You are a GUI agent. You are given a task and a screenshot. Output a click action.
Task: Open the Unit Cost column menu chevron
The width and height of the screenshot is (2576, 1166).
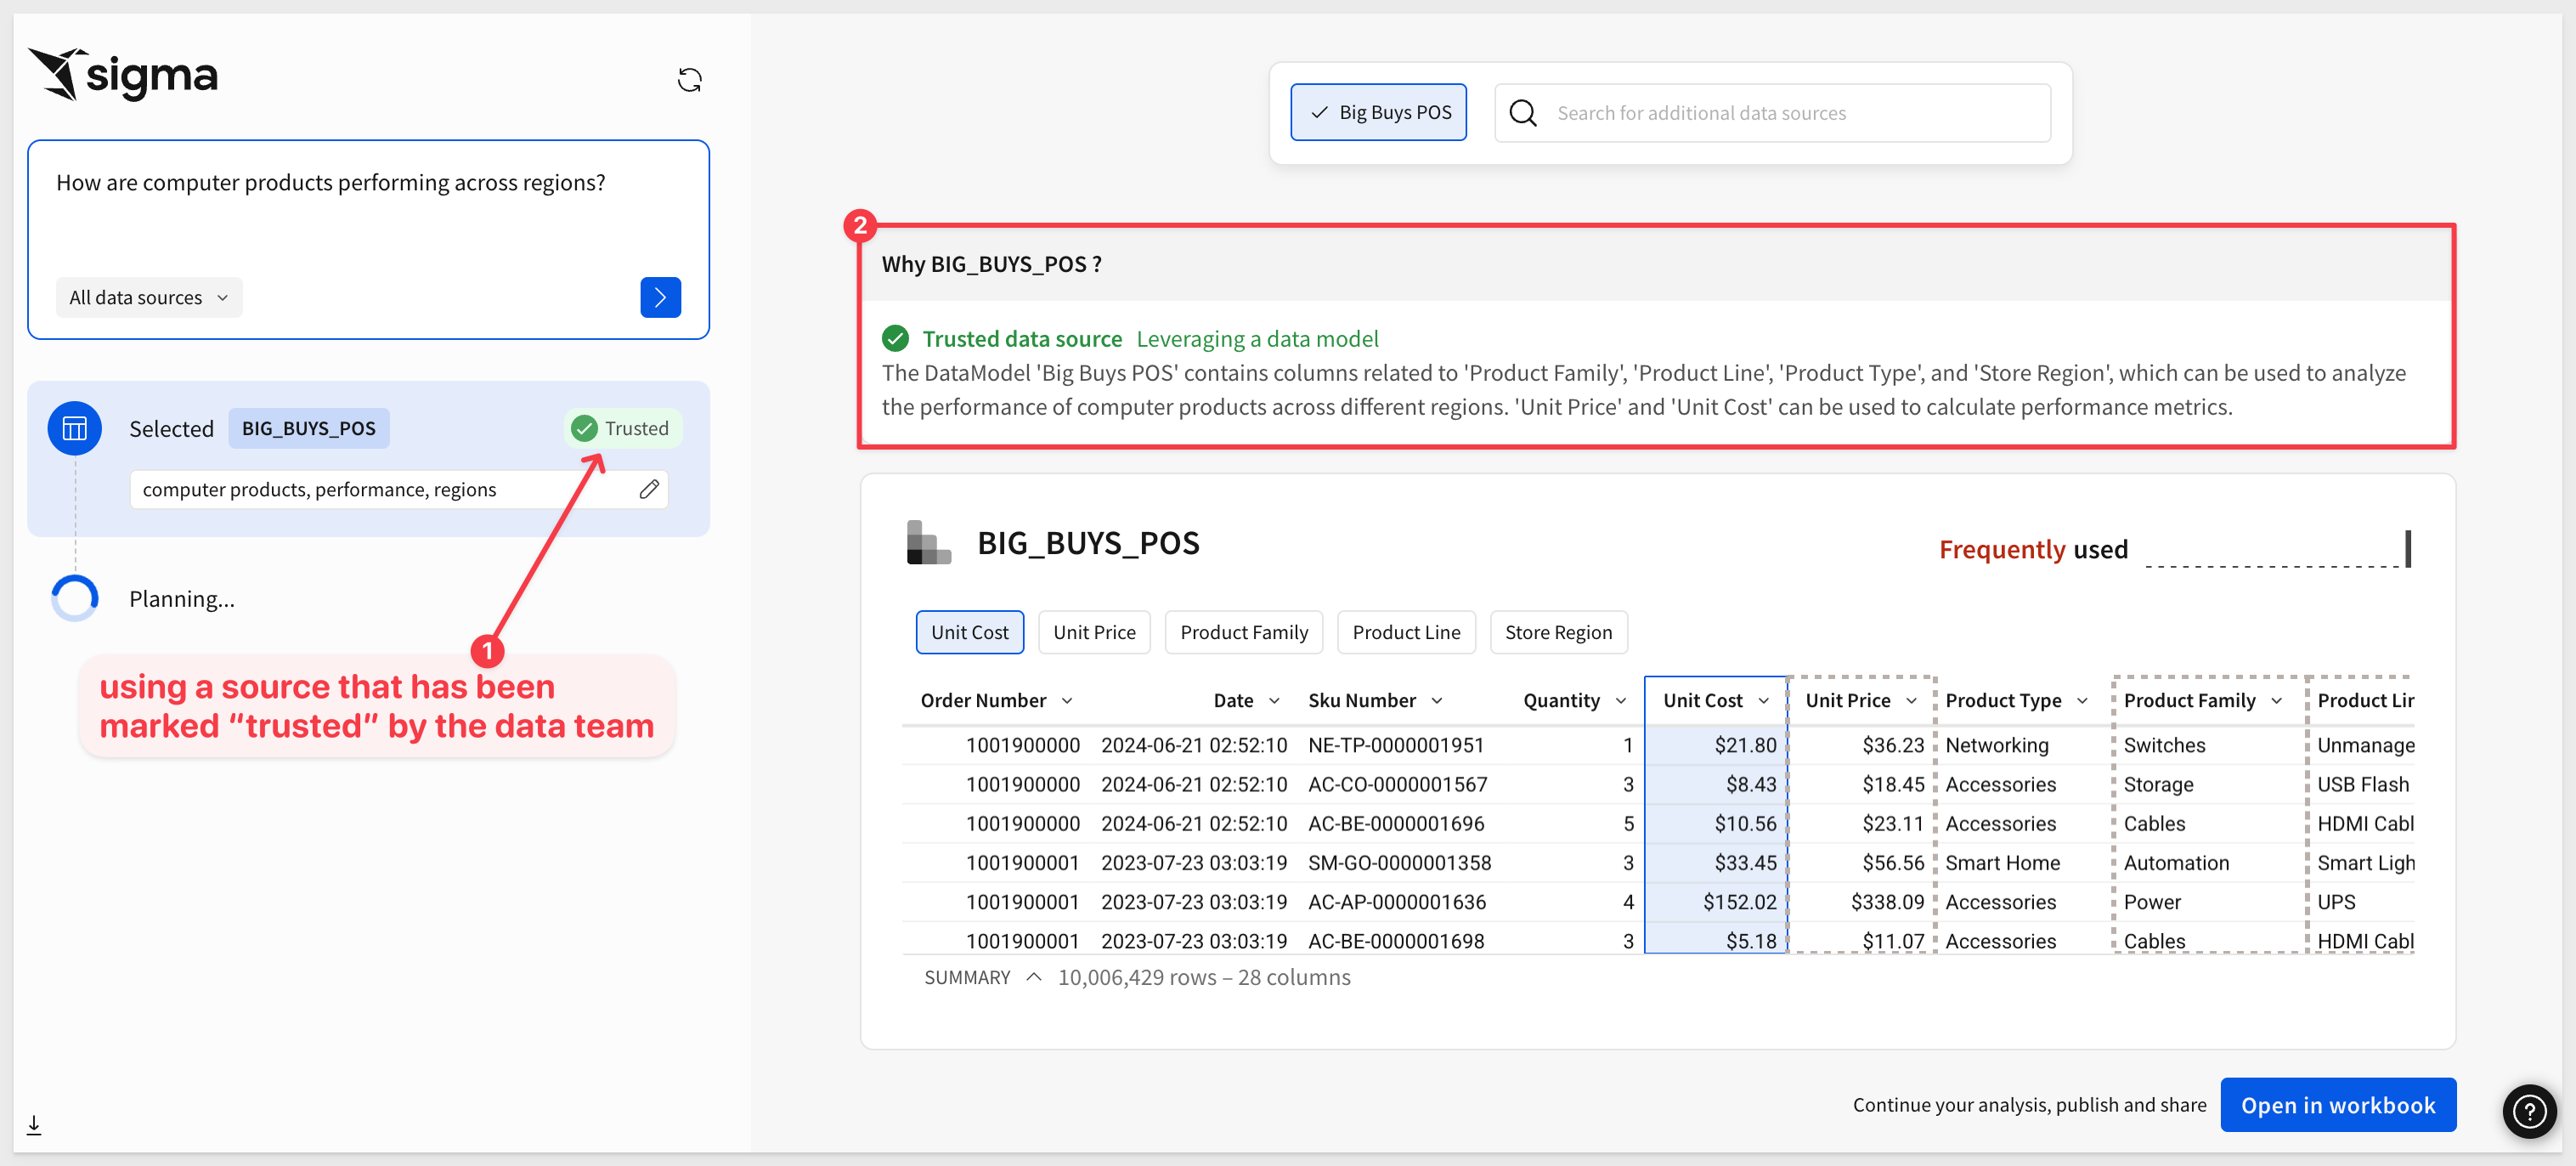1763,700
